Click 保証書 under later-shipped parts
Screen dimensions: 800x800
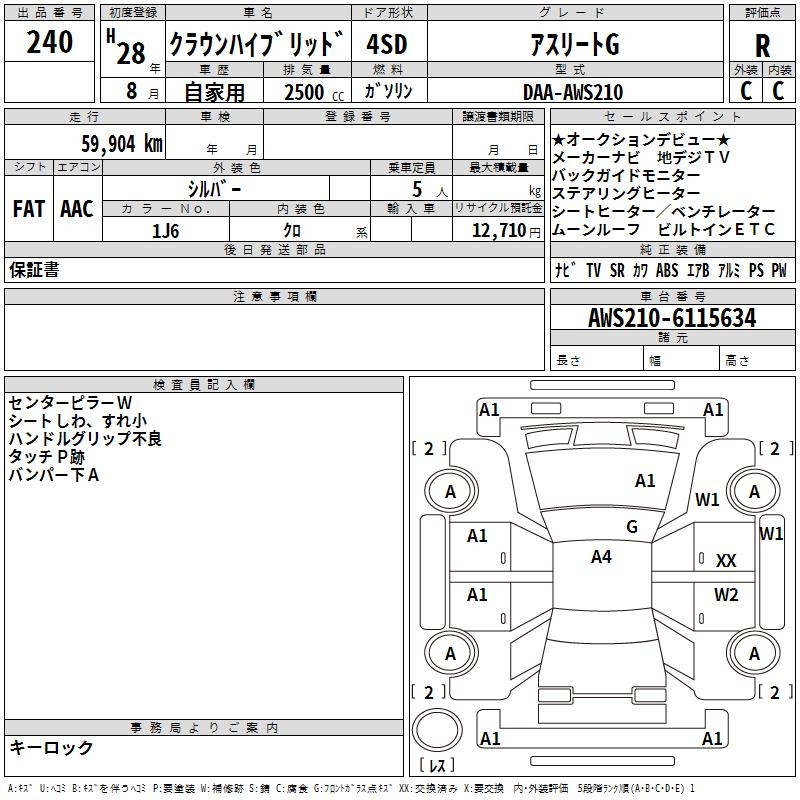coord(34,269)
